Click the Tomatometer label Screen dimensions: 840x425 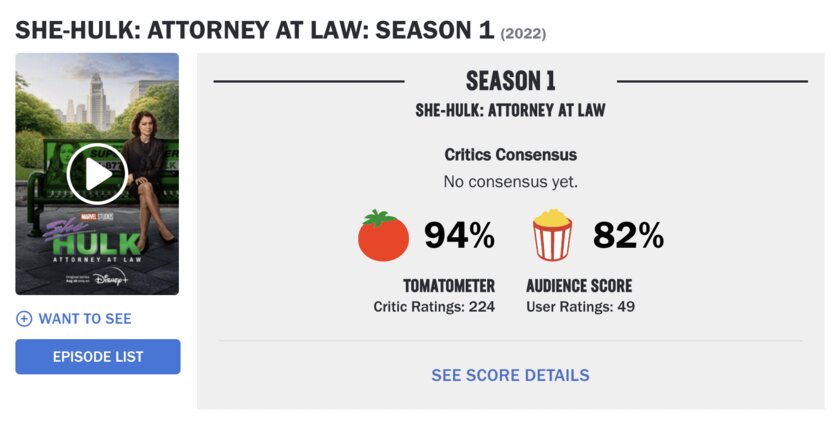coord(449,286)
